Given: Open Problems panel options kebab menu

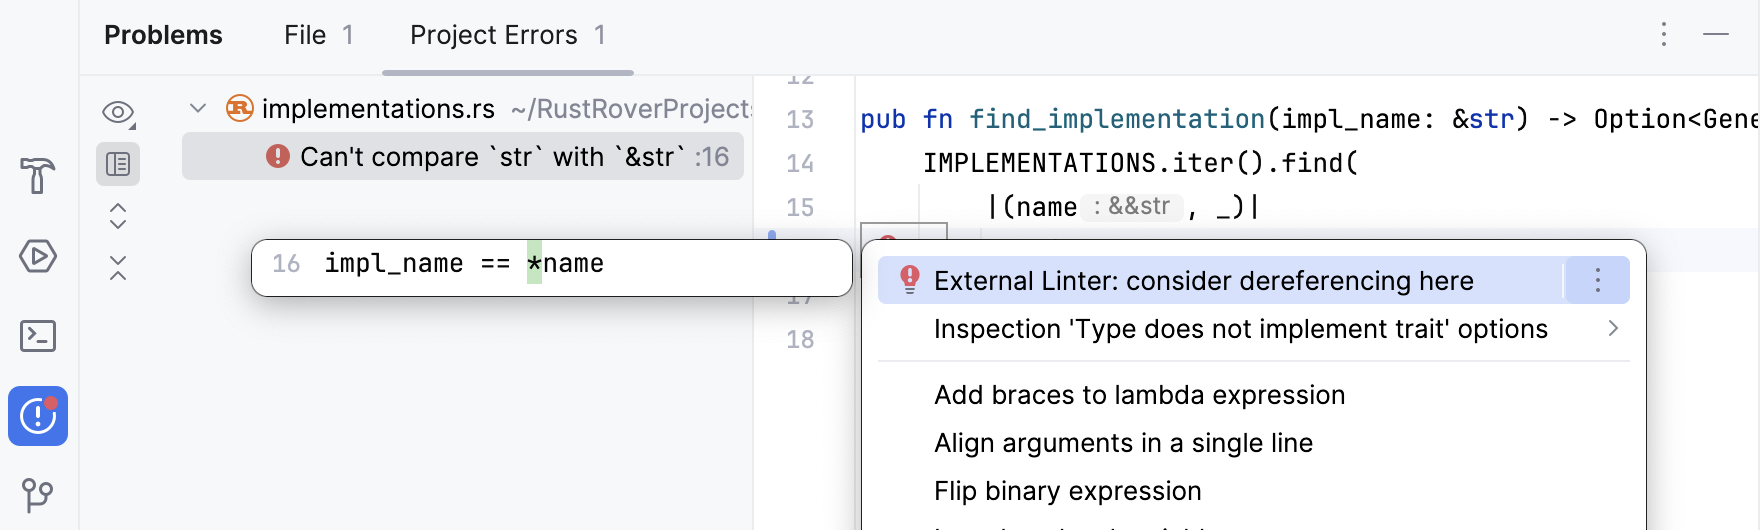Looking at the screenshot, I should 1664,35.
